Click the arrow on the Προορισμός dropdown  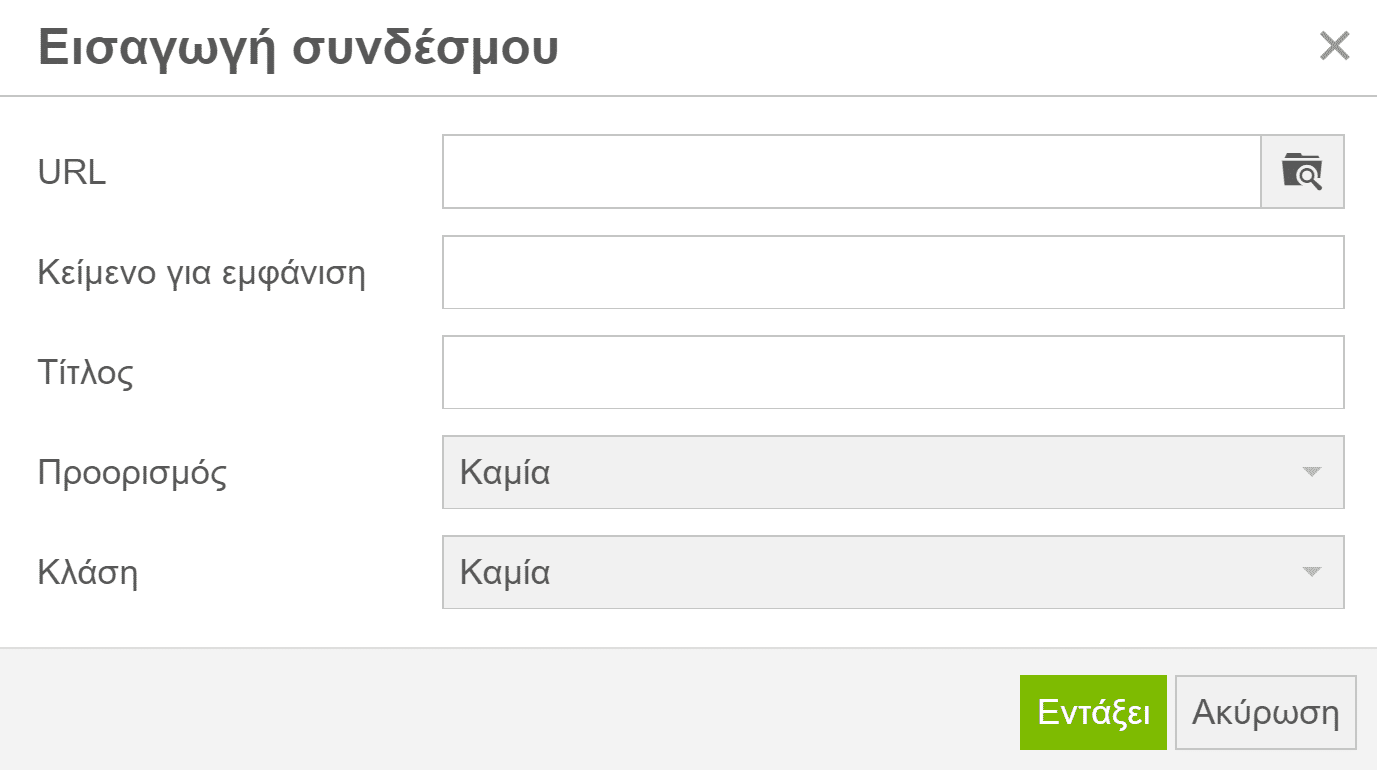pos(1312,472)
